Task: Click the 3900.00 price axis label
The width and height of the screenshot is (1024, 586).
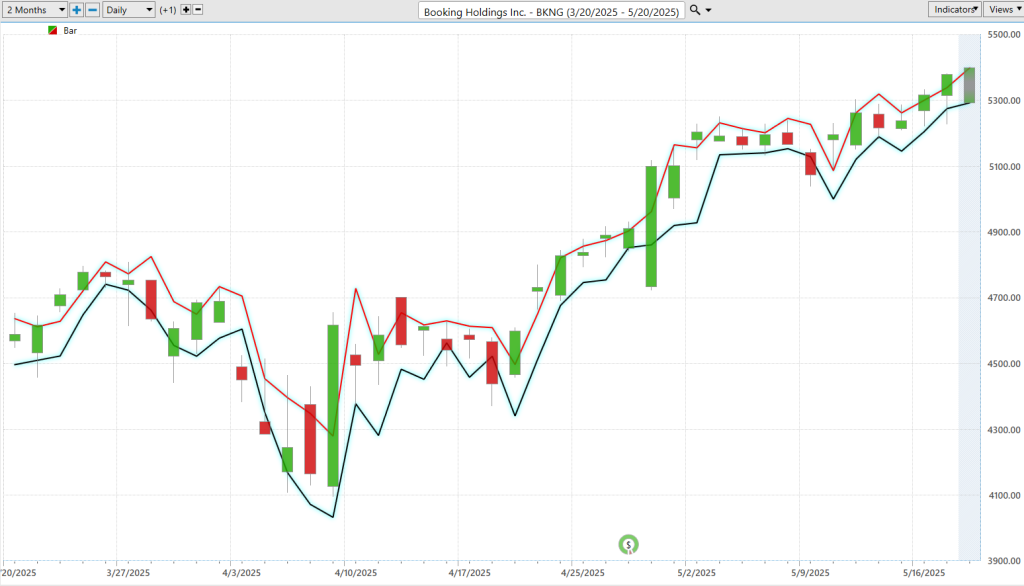Action: [x=1004, y=561]
